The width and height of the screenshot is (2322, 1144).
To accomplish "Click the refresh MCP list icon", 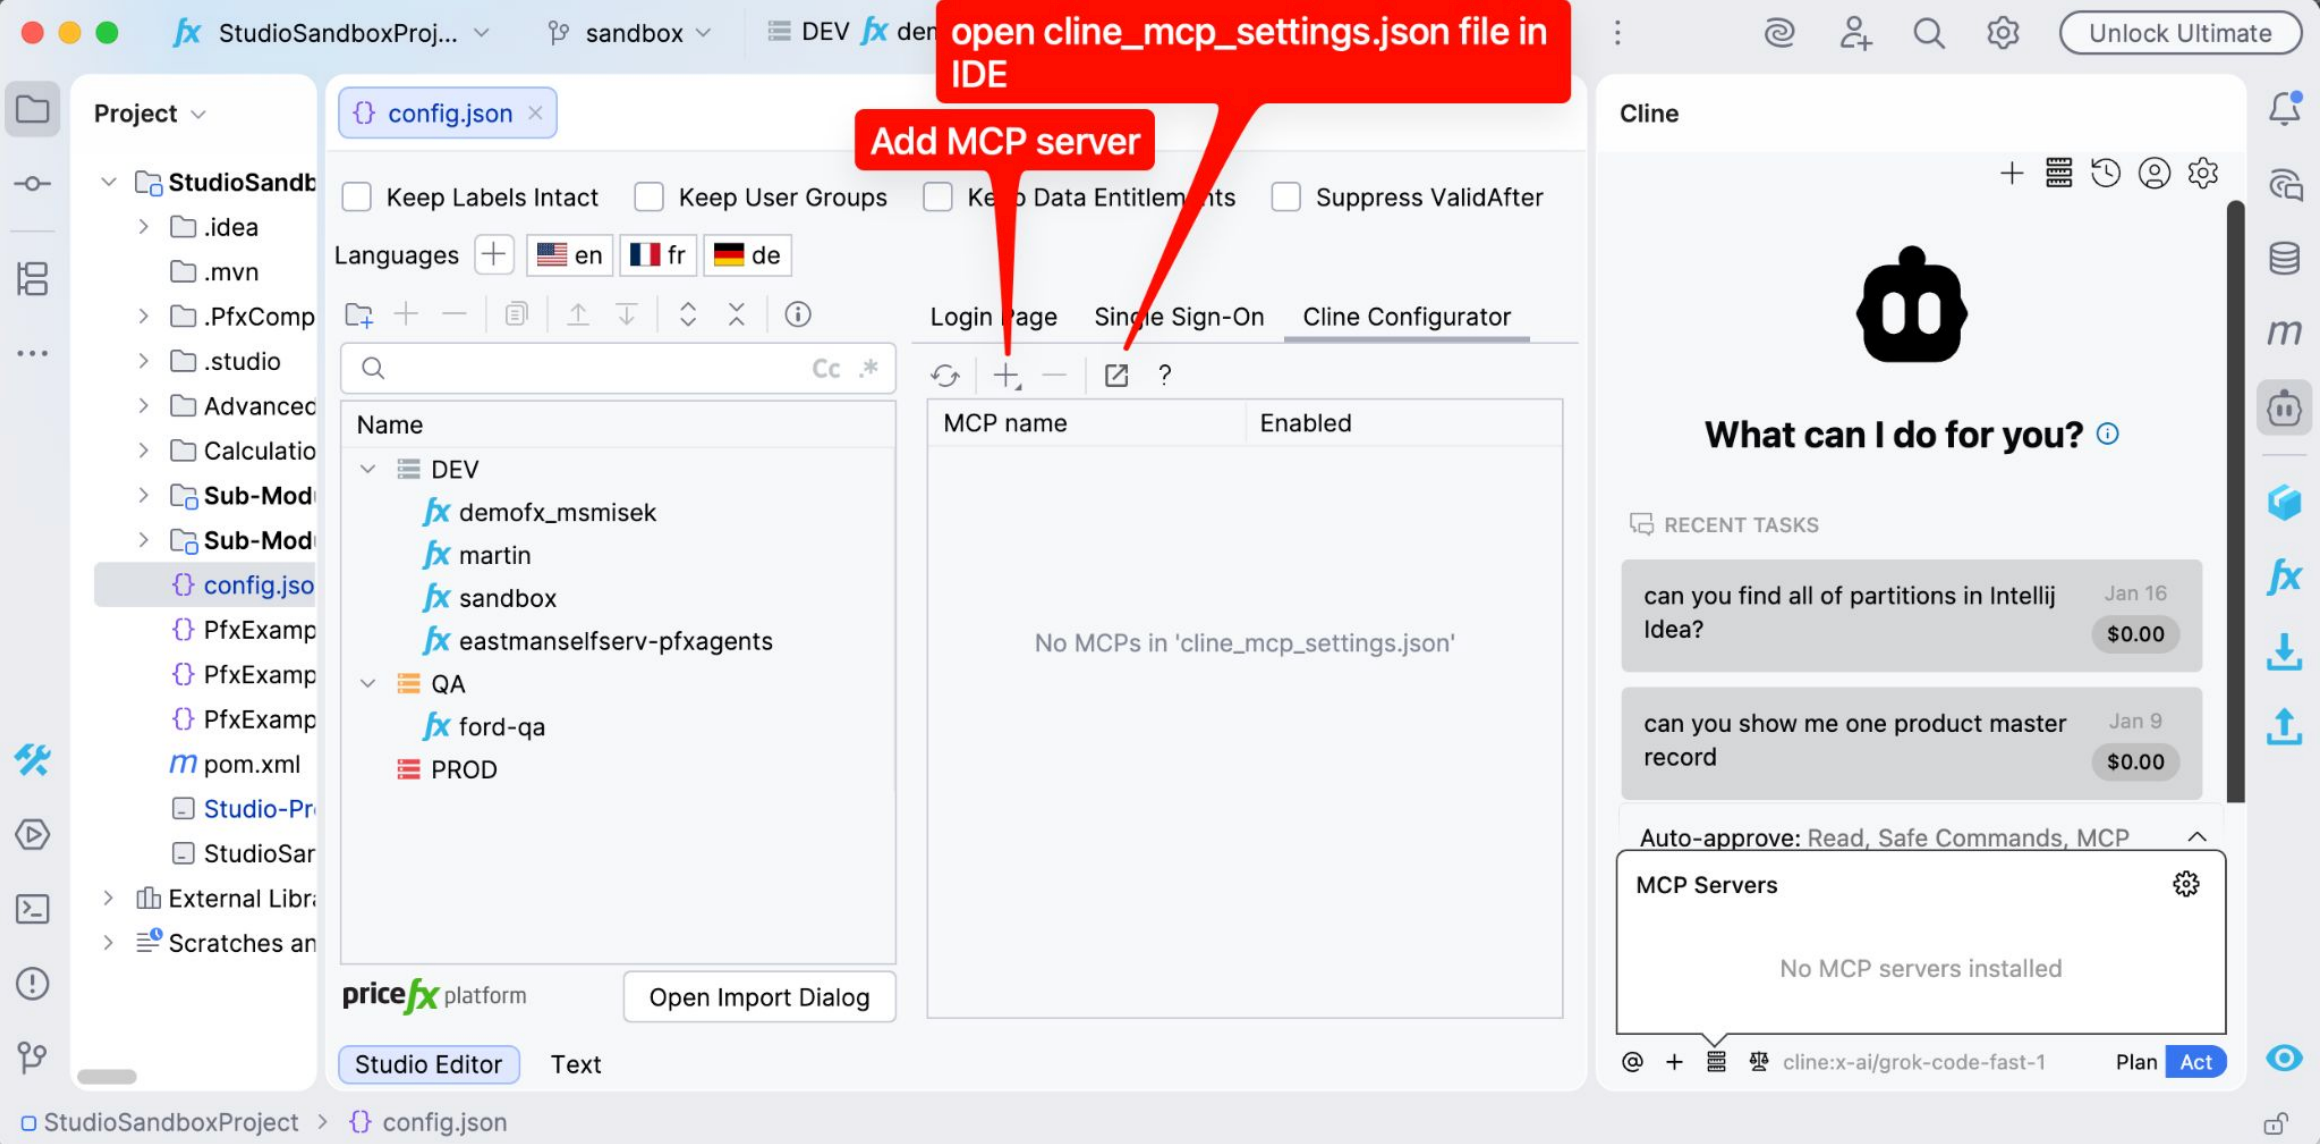I will [x=945, y=375].
